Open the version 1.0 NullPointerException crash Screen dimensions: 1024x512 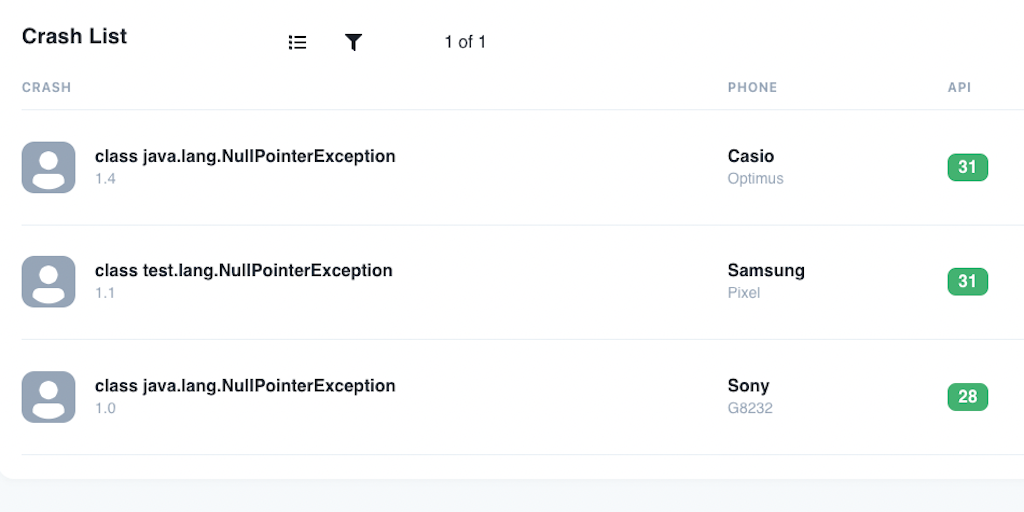[245, 385]
